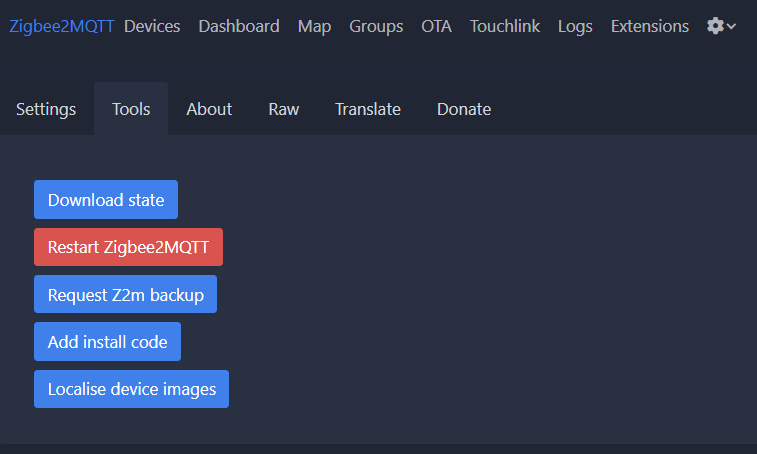Open the OTA updates page
The height and width of the screenshot is (454, 757).
point(436,26)
